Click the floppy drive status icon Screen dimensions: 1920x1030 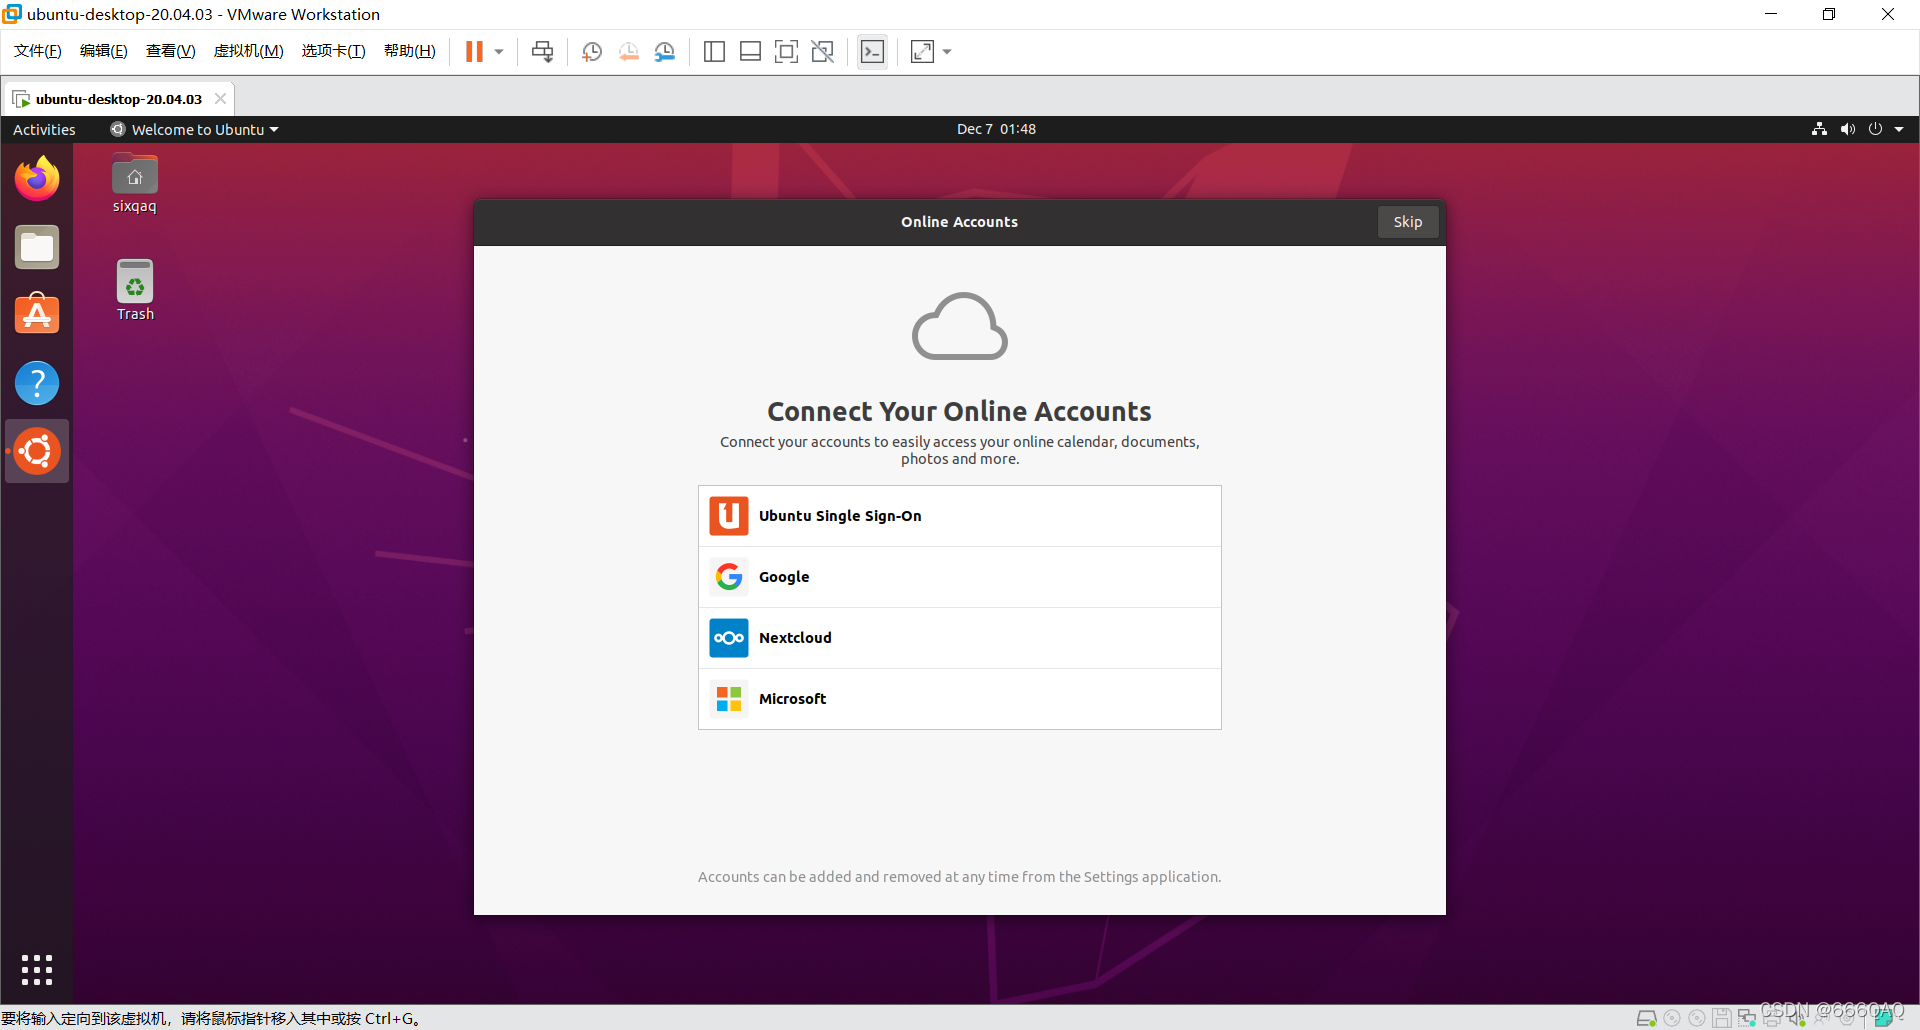click(1721, 1018)
